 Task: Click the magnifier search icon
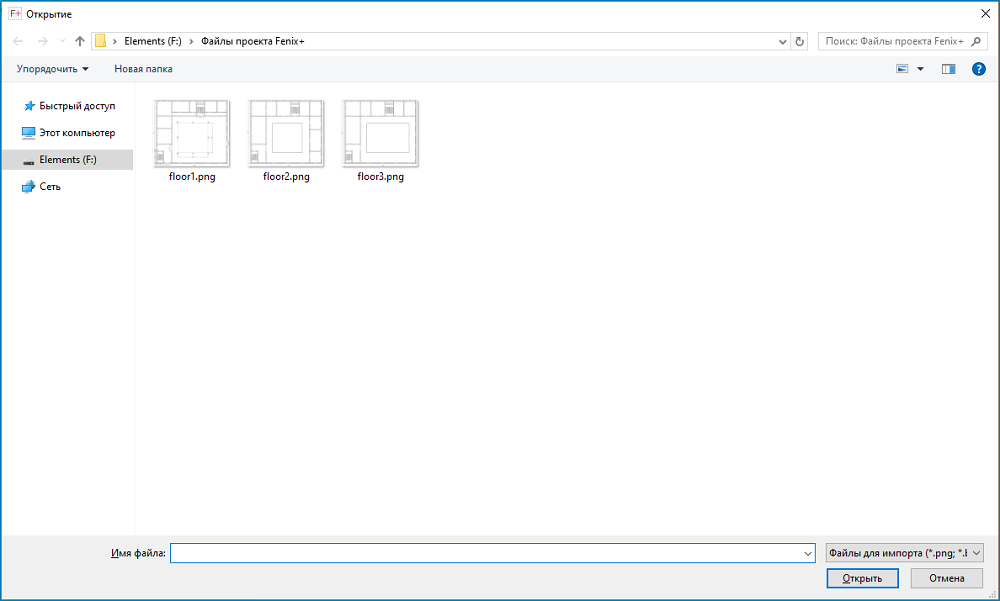[x=976, y=41]
